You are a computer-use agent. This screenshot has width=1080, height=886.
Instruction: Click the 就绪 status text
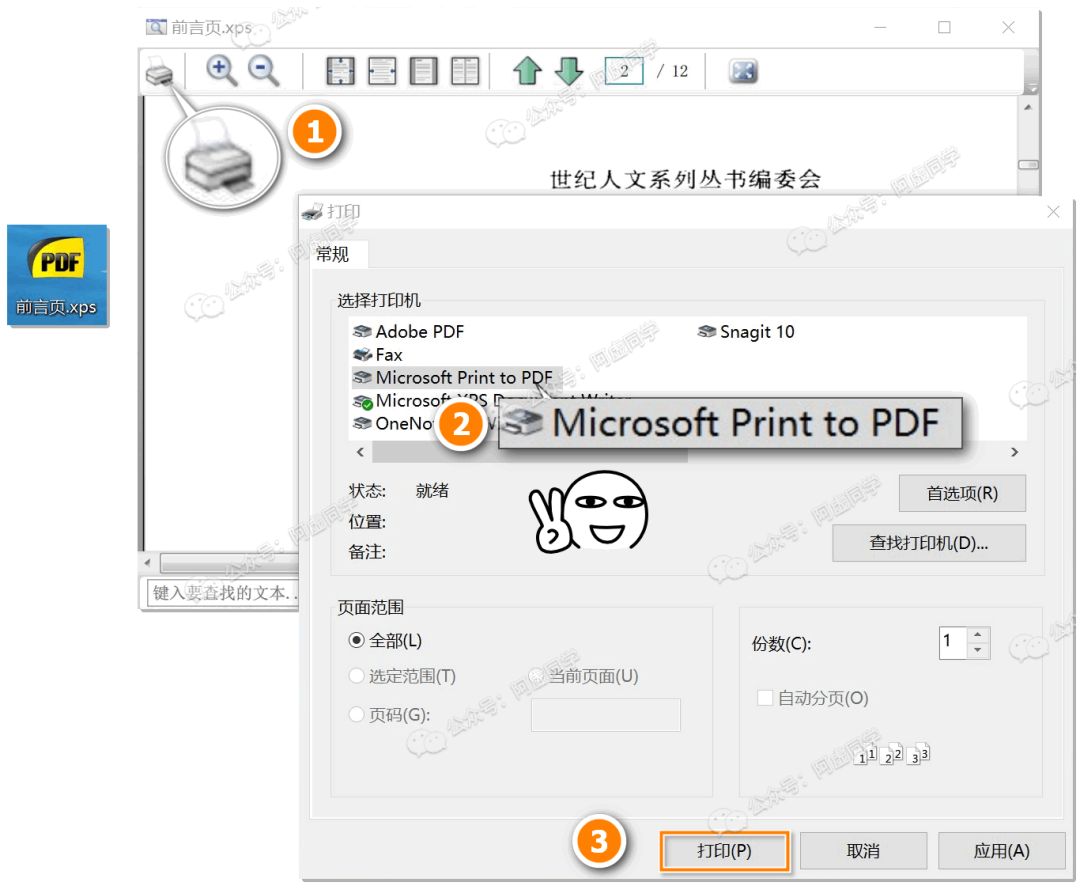(432, 491)
